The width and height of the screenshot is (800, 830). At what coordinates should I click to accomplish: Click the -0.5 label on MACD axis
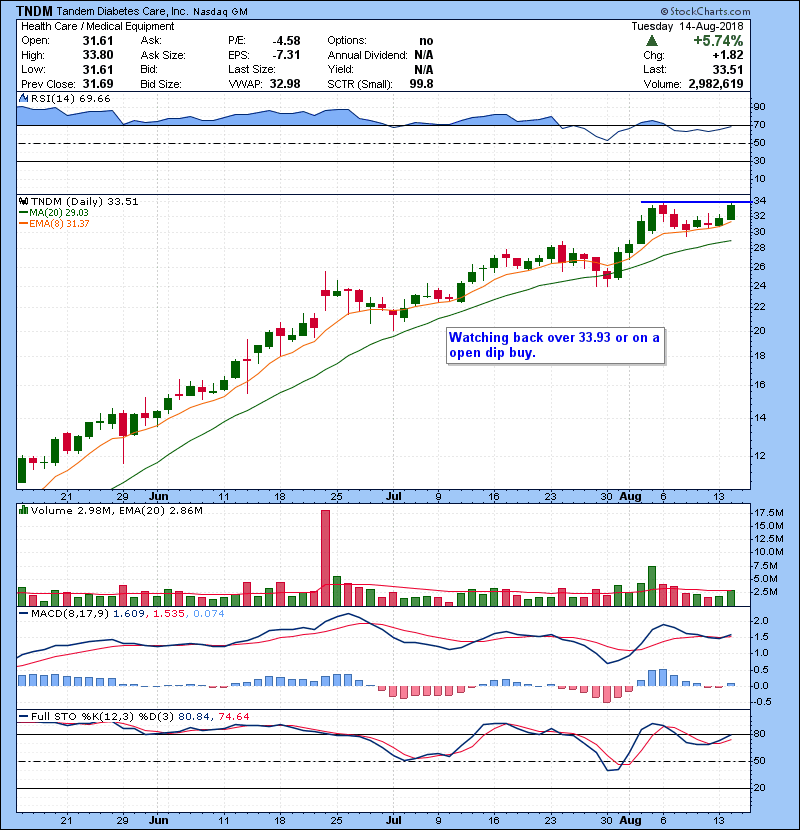click(x=760, y=701)
